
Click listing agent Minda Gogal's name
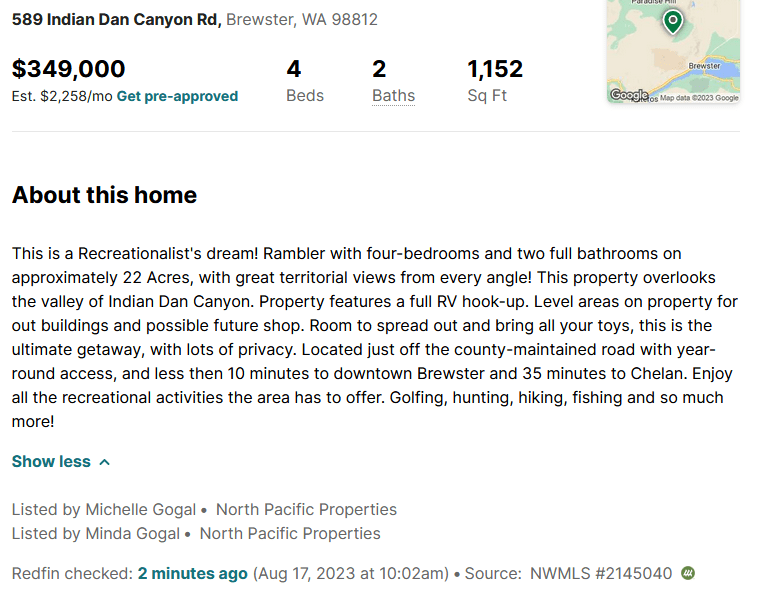pos(133,534)
